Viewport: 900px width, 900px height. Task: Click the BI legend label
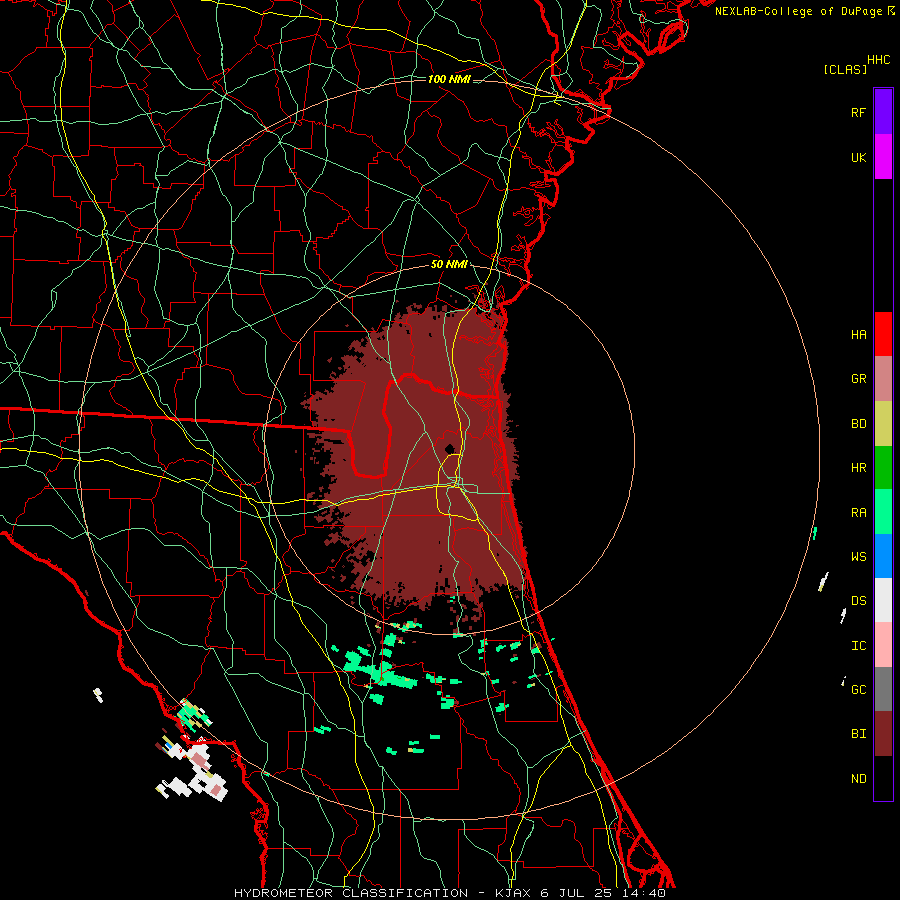[858, 734]
